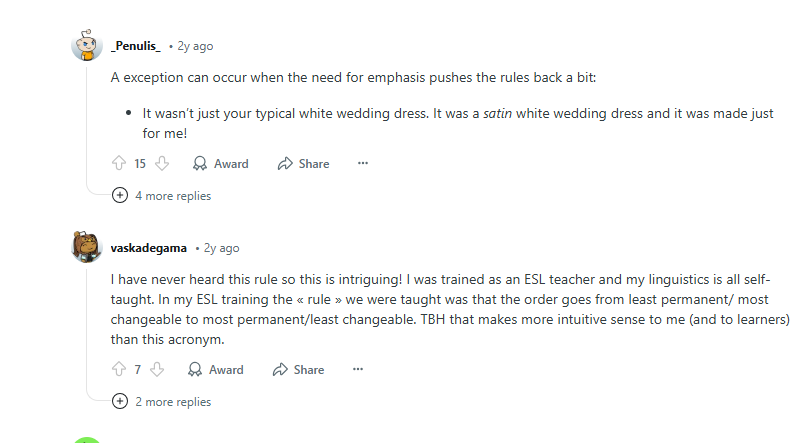The width and height of the screenshot is (809, 443).
Task: Give an Award to vaskadegama comment
Action: coord(215,369)
